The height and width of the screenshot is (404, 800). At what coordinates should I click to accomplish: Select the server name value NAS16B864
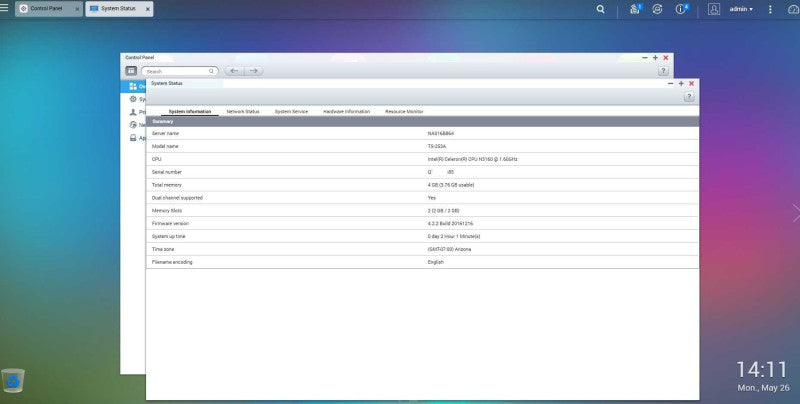coord(441,133)
